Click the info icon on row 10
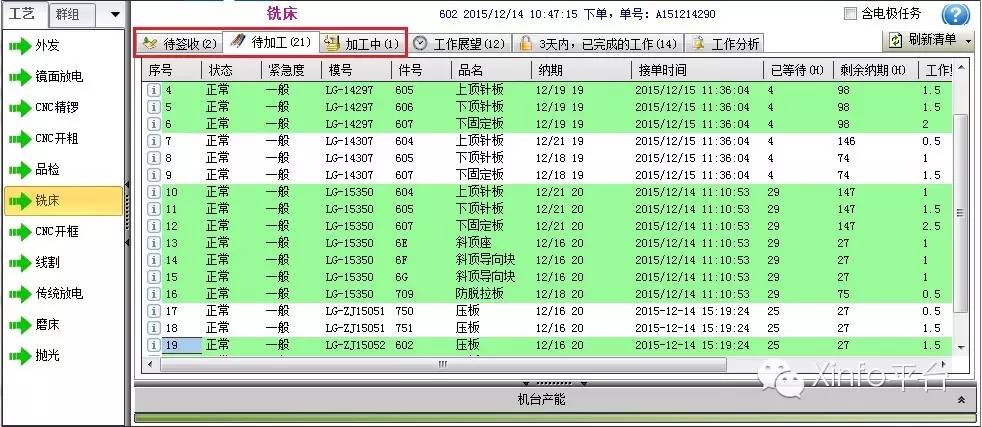Screen dimensions: 982x427 point(154,192)
